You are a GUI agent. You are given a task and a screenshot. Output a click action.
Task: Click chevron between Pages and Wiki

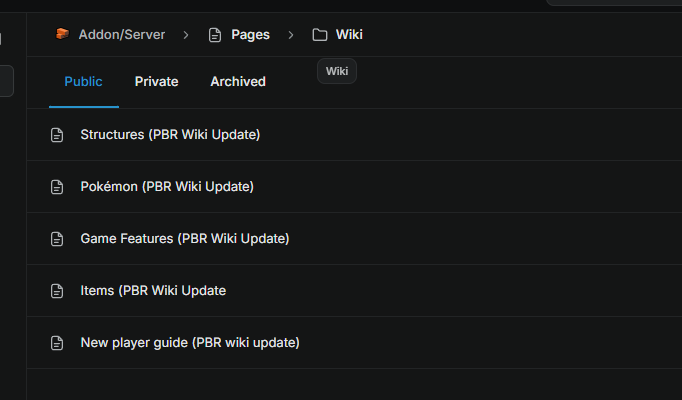point(291,35)
